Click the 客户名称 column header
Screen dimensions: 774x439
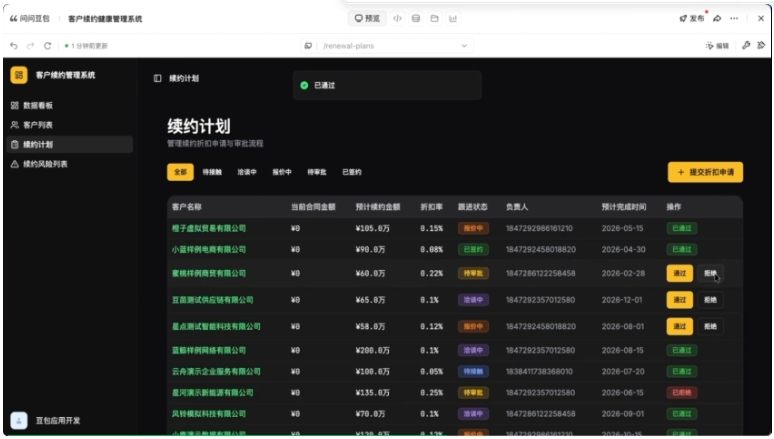click(x=187, y=207)
